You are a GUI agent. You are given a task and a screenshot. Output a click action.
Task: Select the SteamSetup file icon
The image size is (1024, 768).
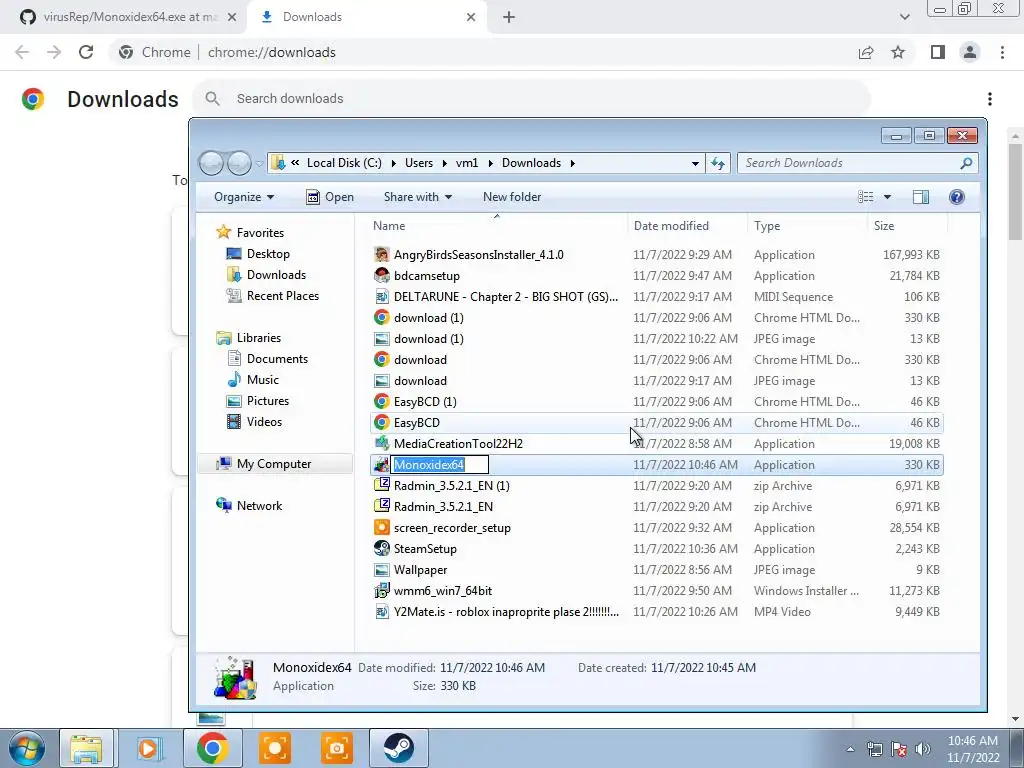381,549
